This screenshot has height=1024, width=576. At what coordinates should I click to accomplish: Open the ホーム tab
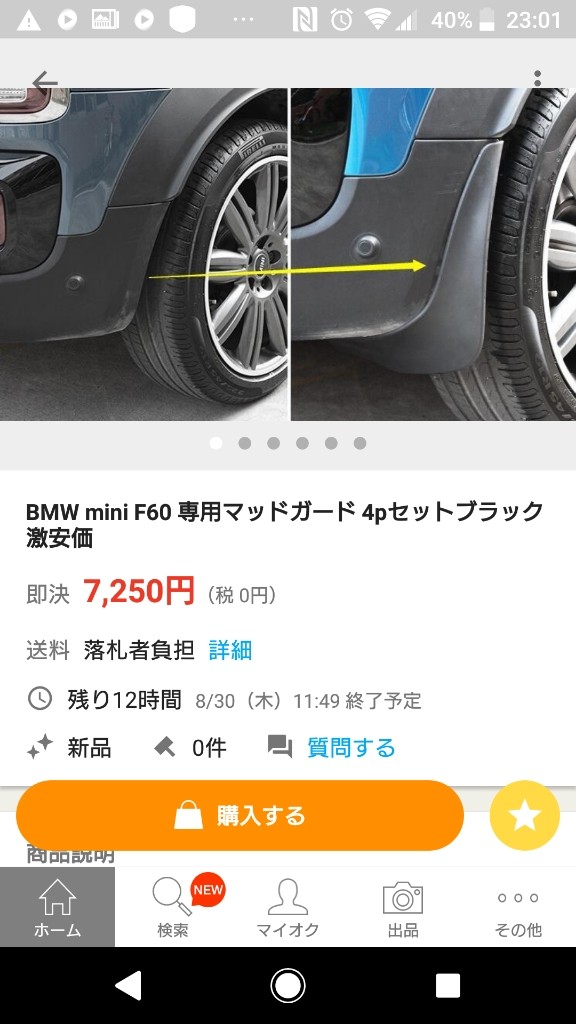[x=57, y=907]
